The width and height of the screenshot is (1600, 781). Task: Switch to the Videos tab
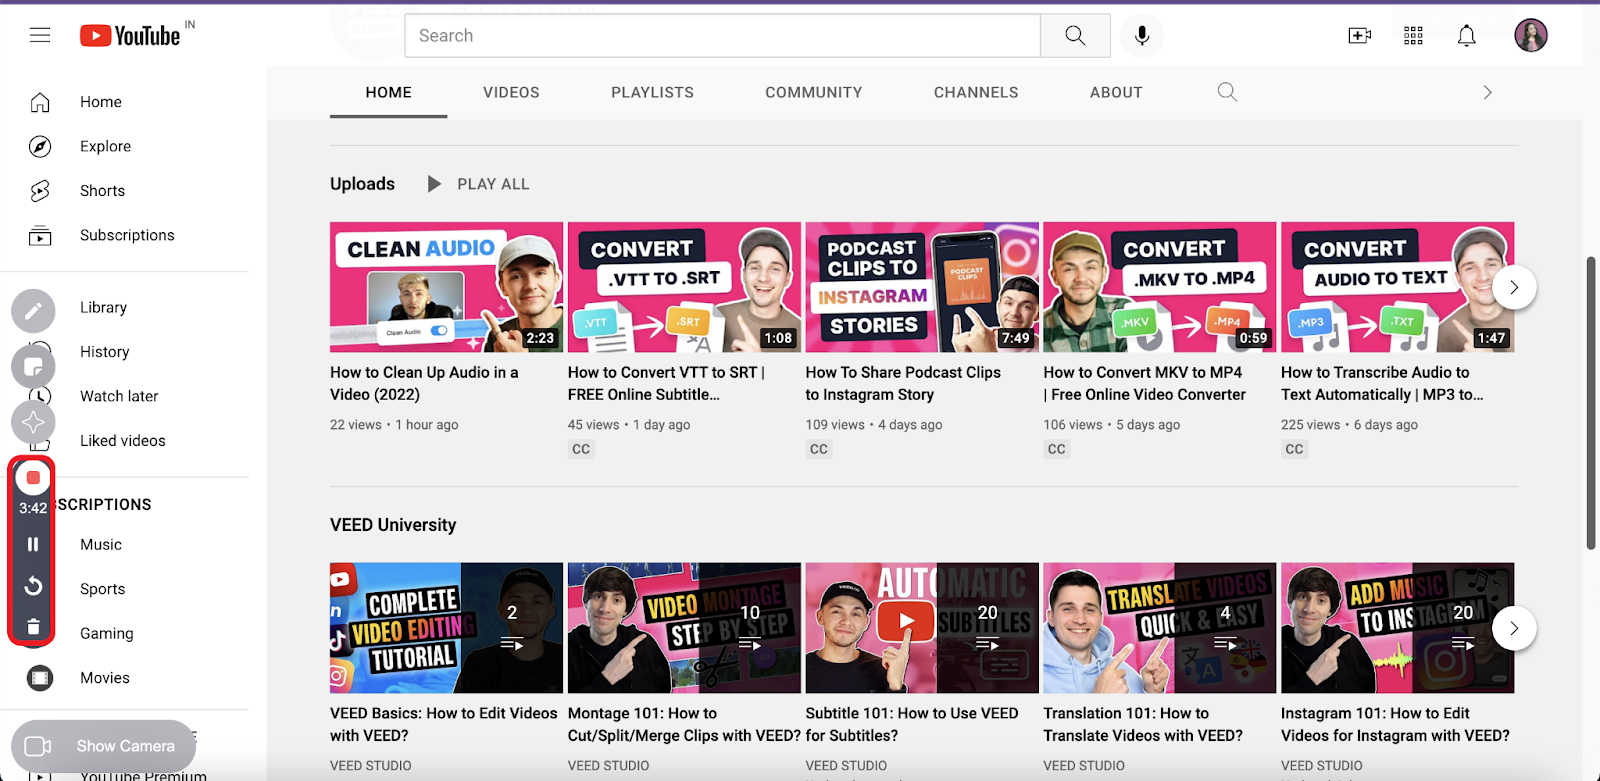(511, 92)
